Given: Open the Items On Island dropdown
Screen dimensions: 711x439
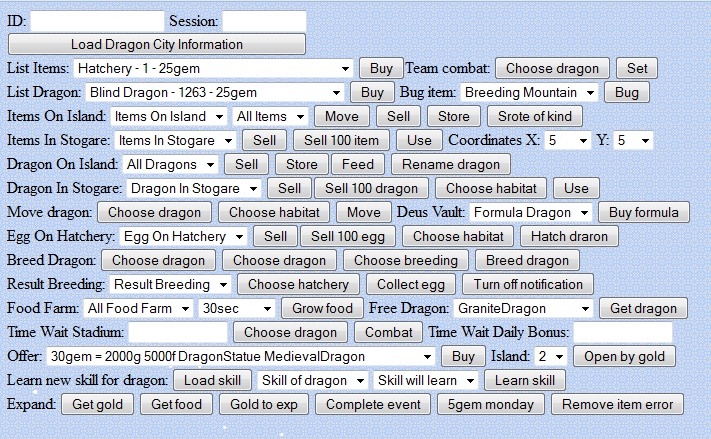Looking at the screenshot, I should [169, 117].
